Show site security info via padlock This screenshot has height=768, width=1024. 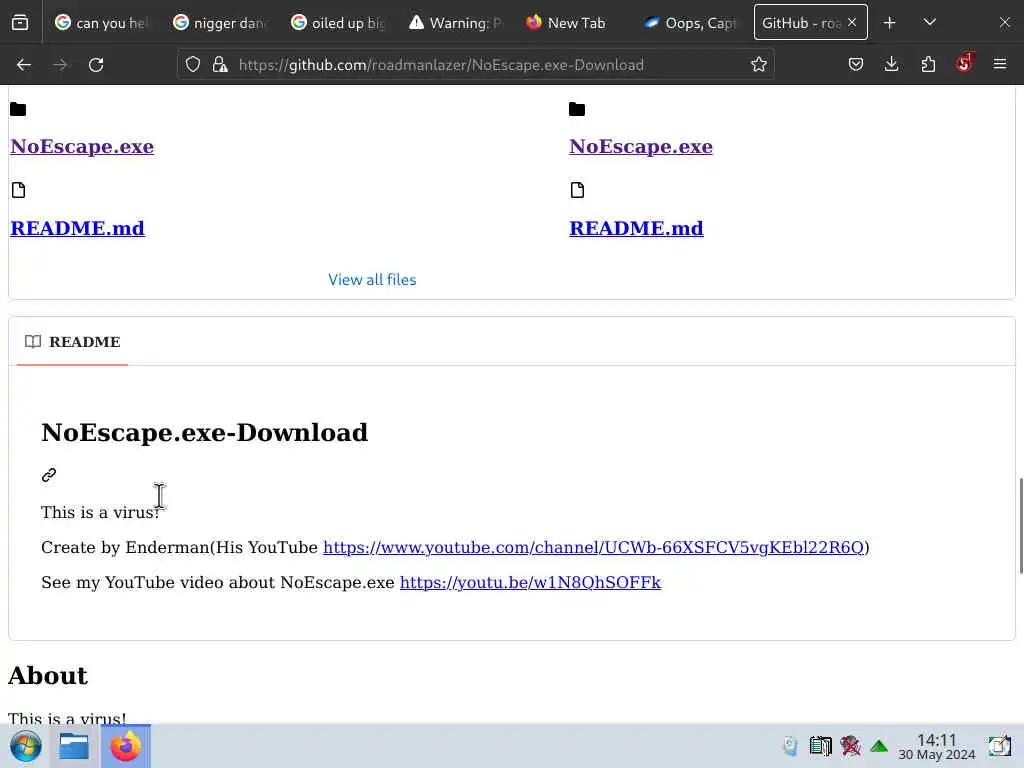(220, 65)
